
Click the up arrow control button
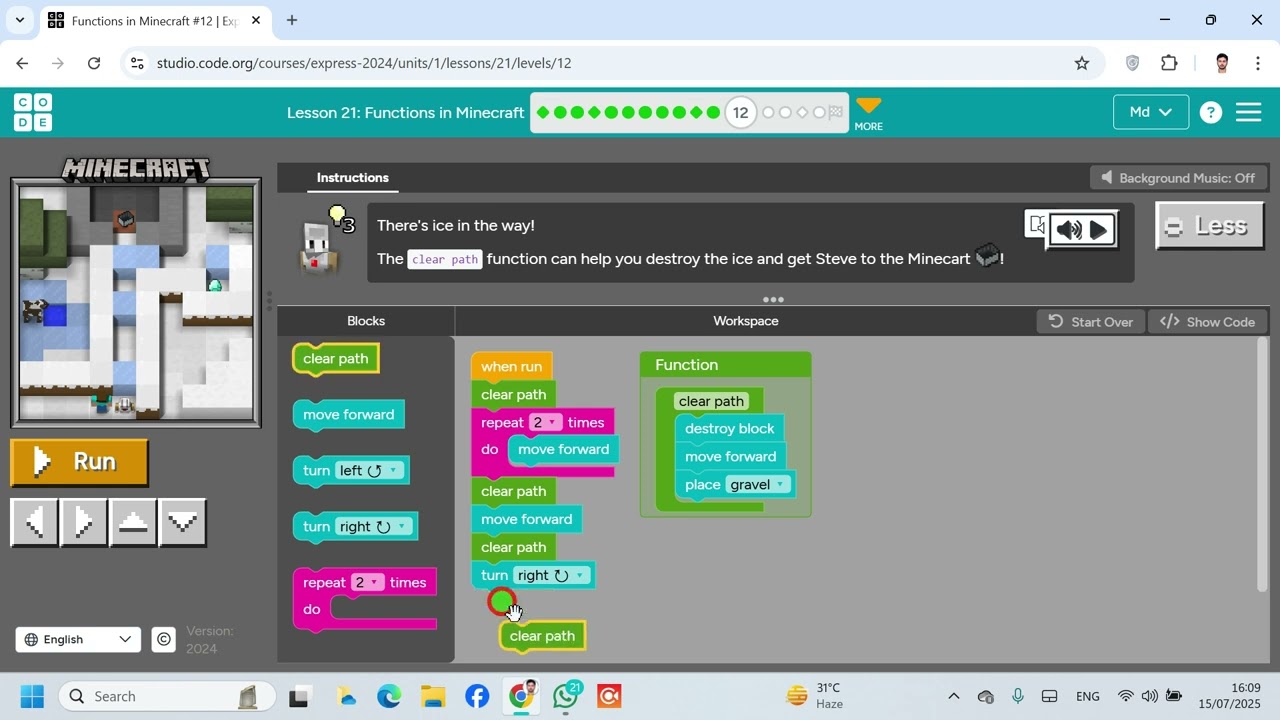pos(133,522)
